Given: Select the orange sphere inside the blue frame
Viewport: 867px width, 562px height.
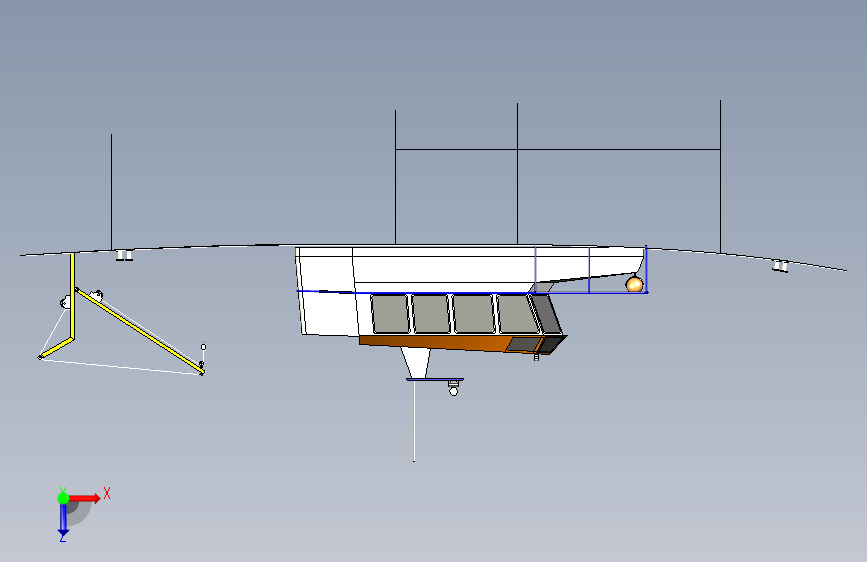Looking at the screenshot, I should click(634, 285).
